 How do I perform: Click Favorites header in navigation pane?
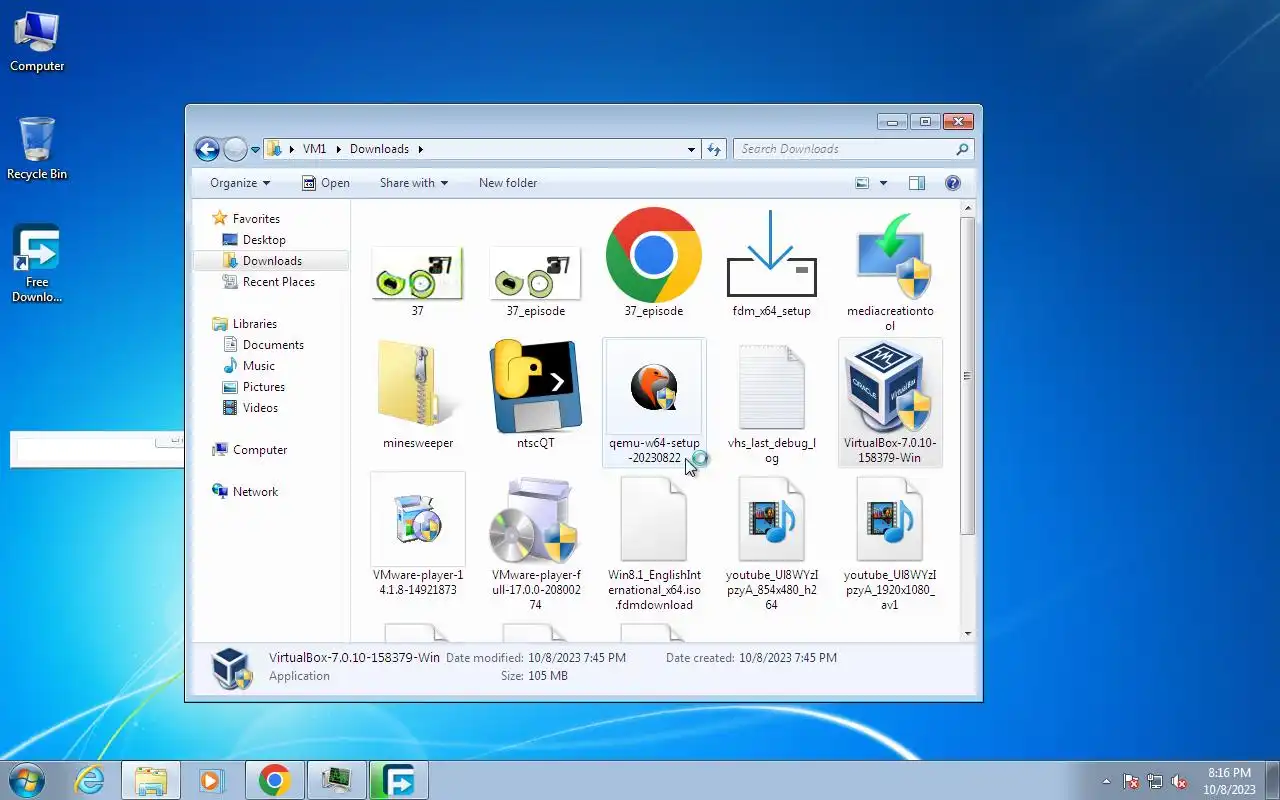point(256,219)
